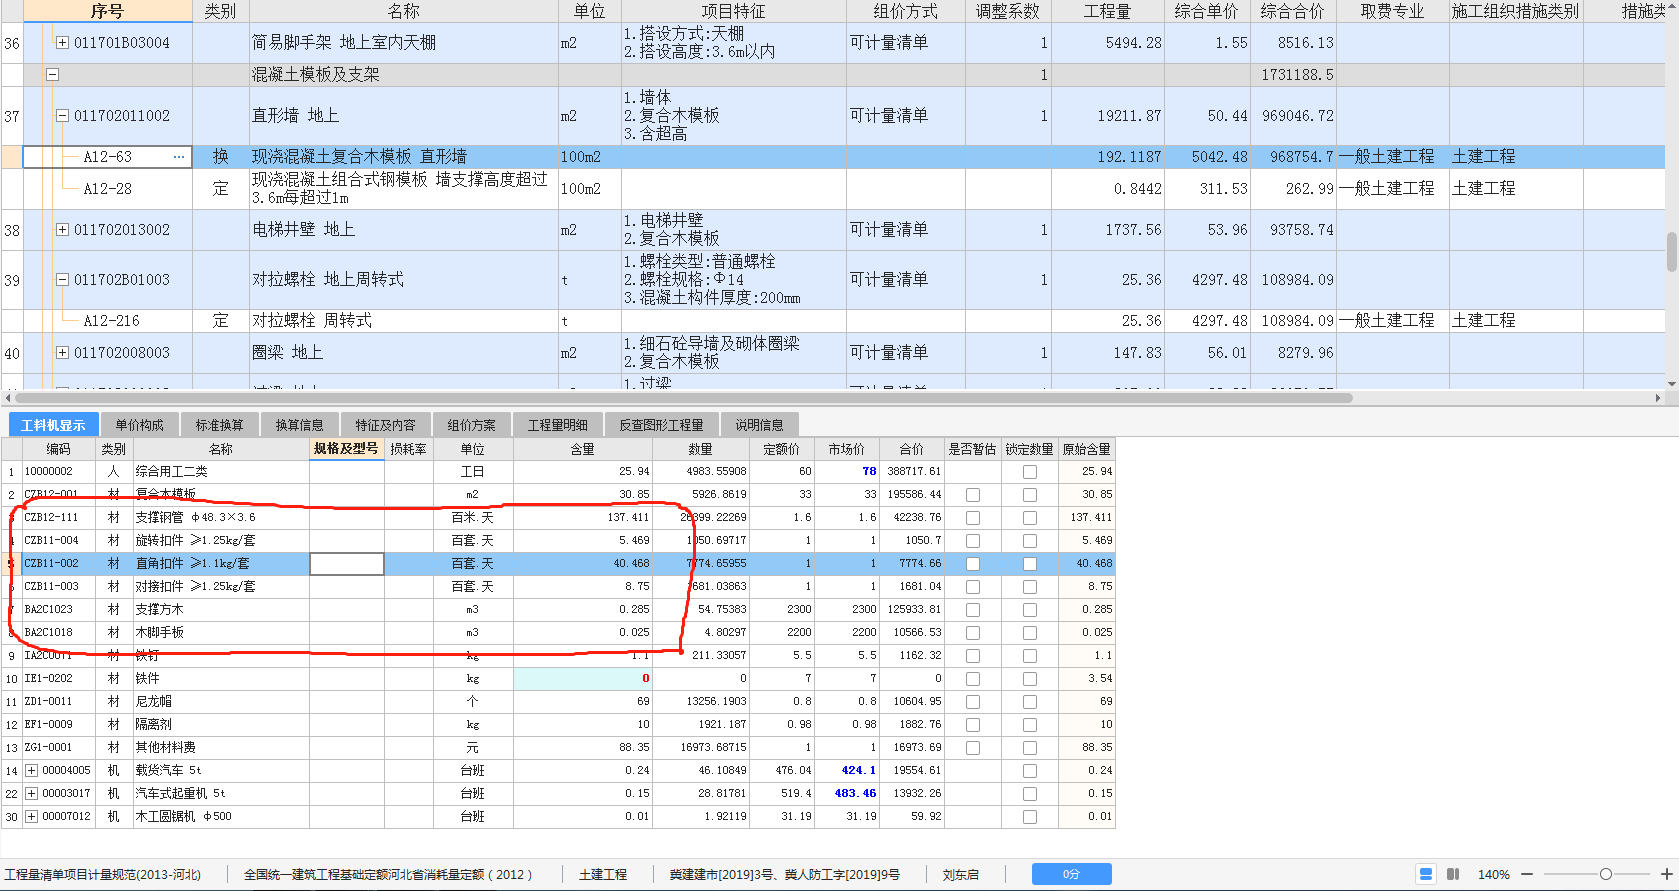The height and width of the screenshot is (891, 1679).
Task: Open the 特征及内容 tab
Action: point(385,425)
